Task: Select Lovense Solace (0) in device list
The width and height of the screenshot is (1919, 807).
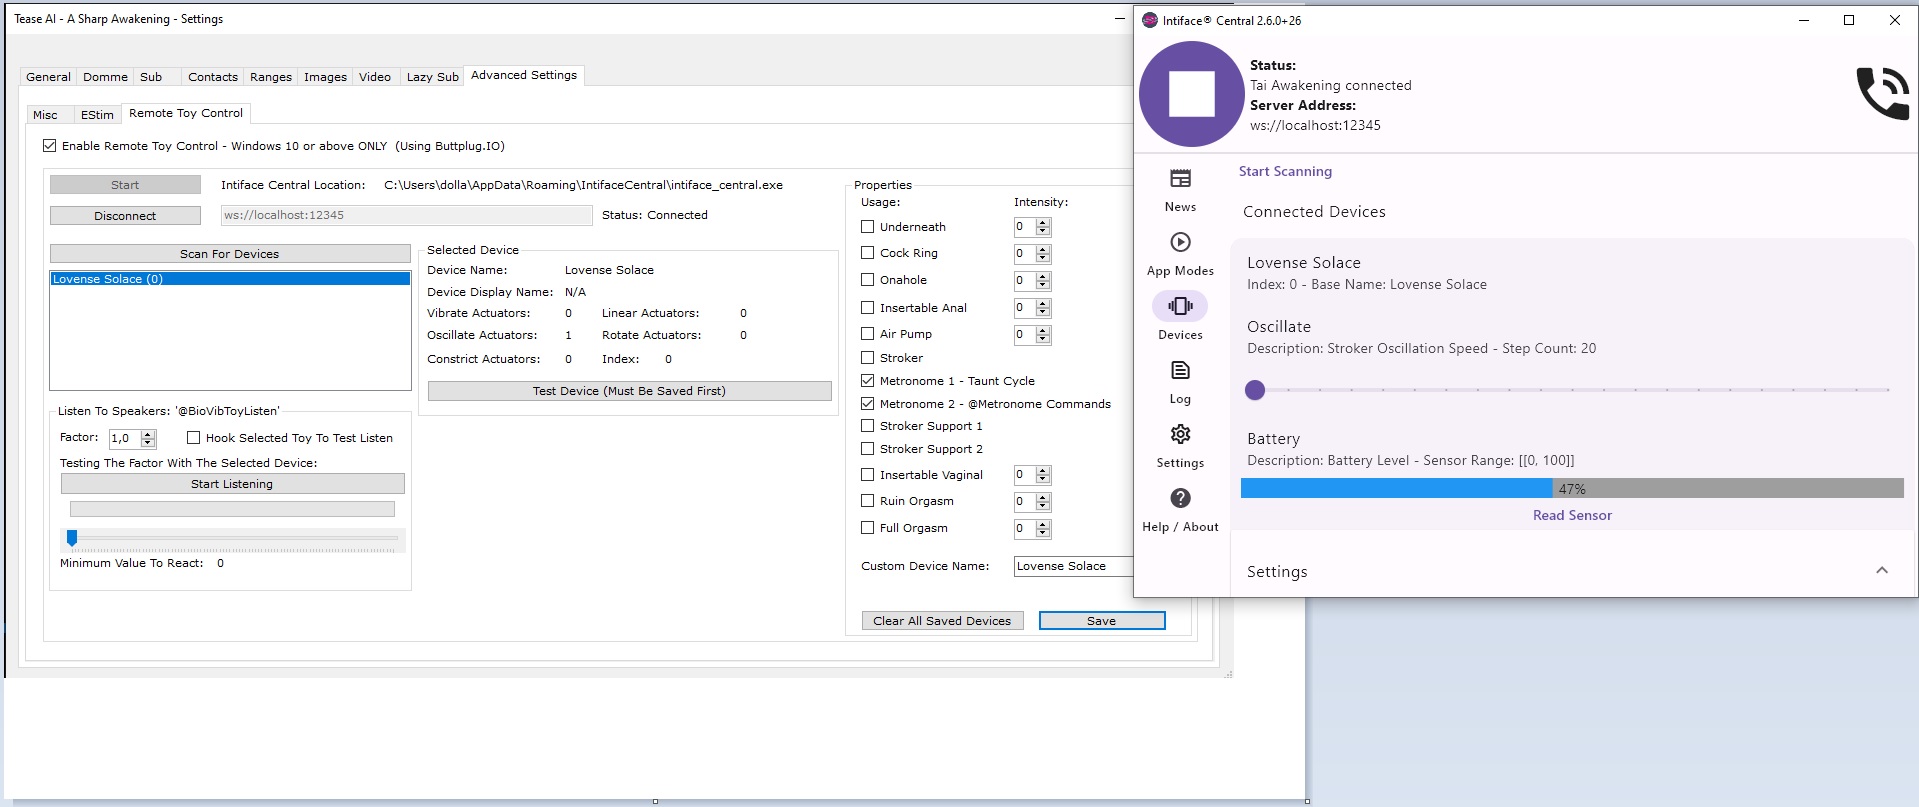Action: pos(230,279)
